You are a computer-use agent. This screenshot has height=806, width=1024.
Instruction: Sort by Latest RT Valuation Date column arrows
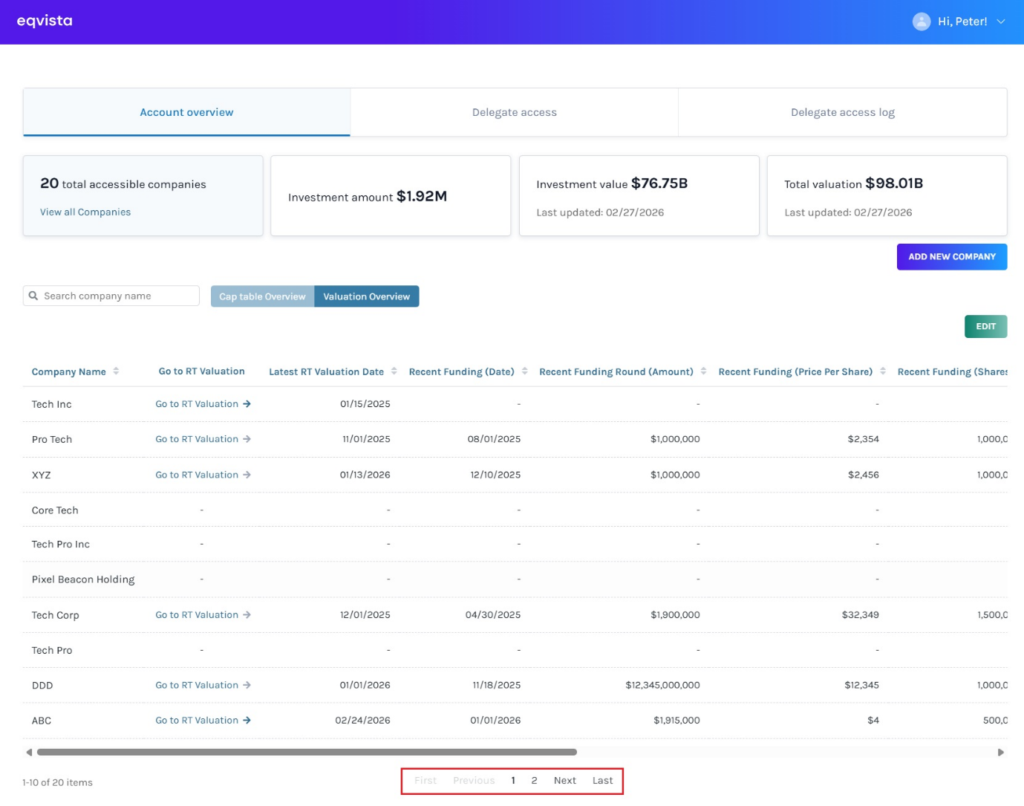[394, 371]
